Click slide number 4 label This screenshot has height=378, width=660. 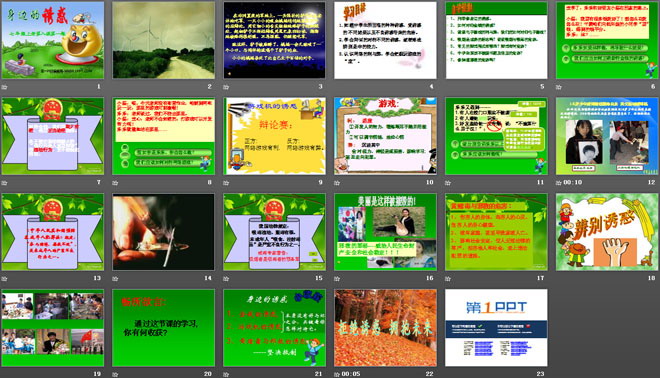click(x=431, y=87)
